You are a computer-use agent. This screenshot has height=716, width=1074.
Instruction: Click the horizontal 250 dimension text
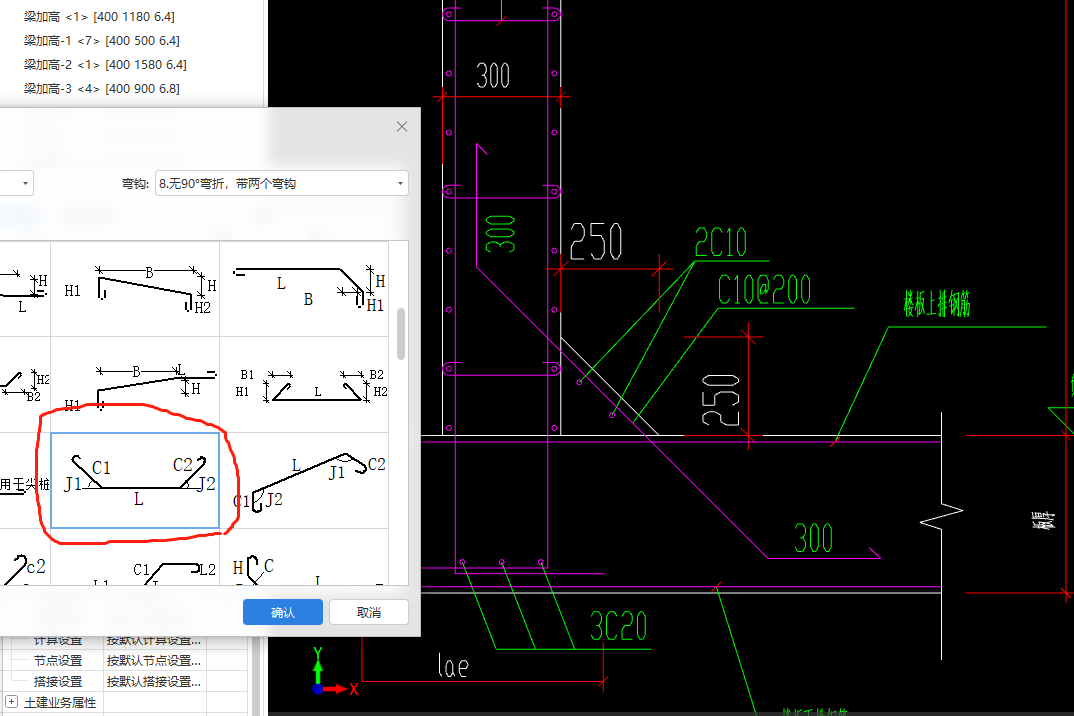point(596,242)
